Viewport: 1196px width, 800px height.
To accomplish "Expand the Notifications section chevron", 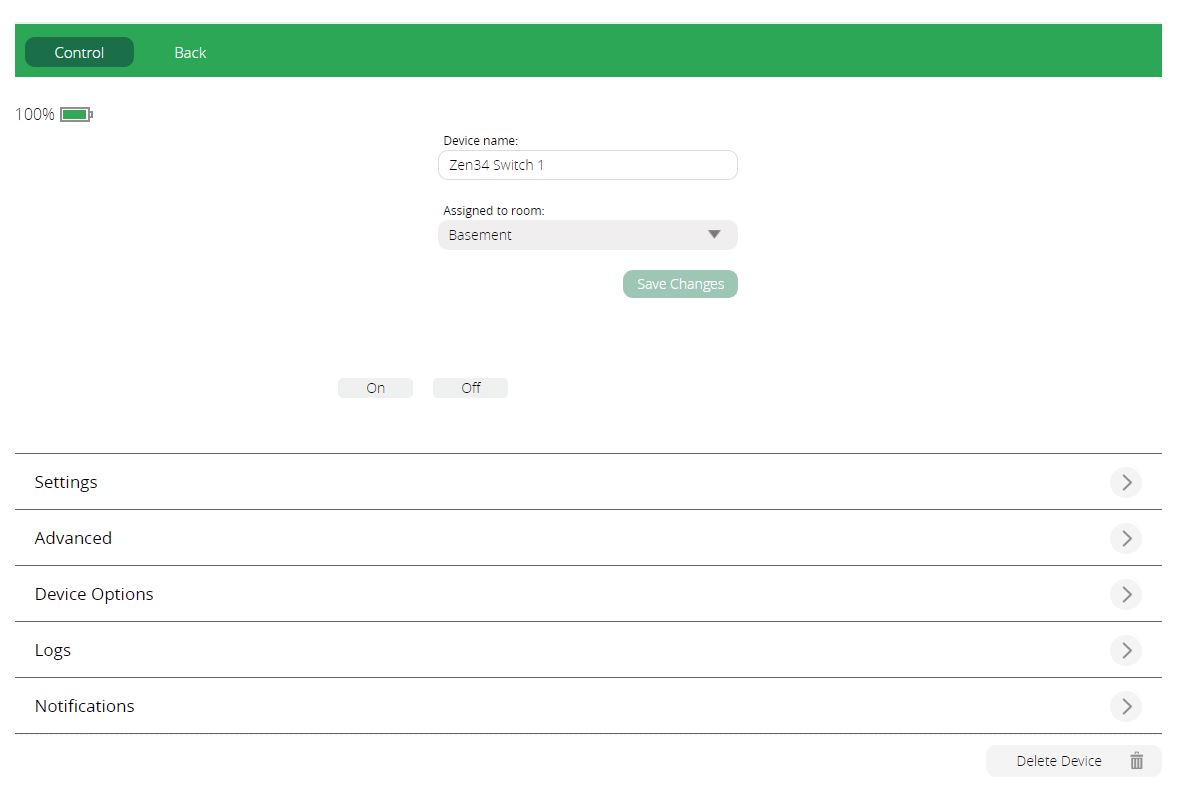I will tap(1126, 706).
